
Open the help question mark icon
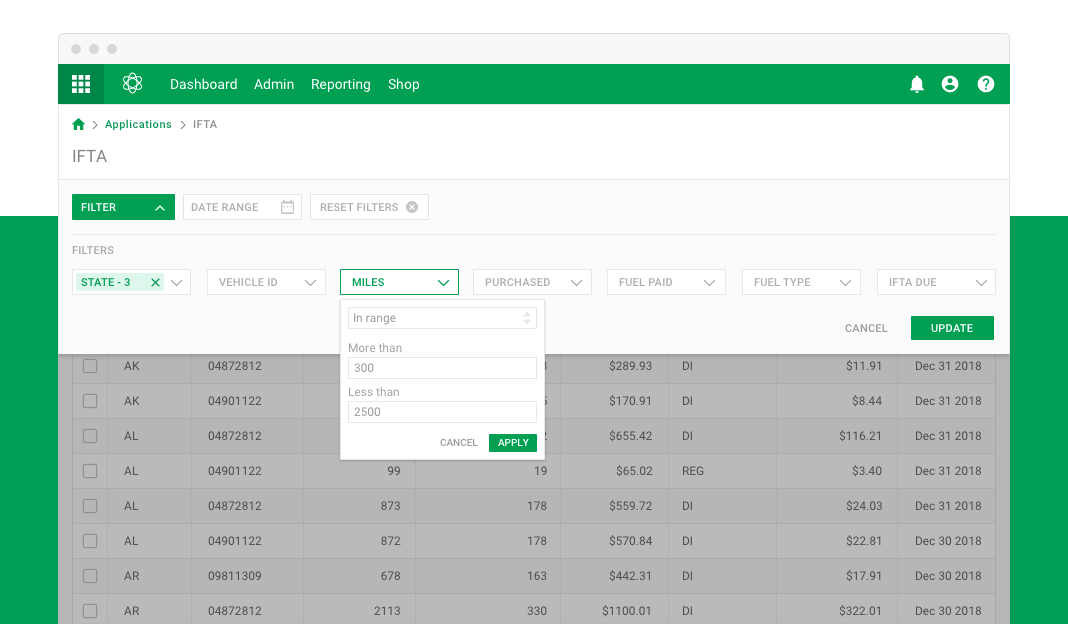pyautogui.click(x=986, y=84)
